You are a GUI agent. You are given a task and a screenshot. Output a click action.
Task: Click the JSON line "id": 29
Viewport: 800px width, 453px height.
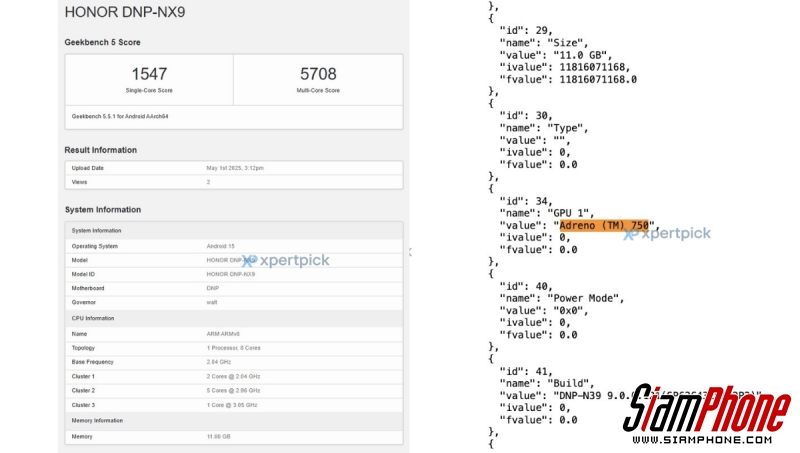[x=526, y=31]
